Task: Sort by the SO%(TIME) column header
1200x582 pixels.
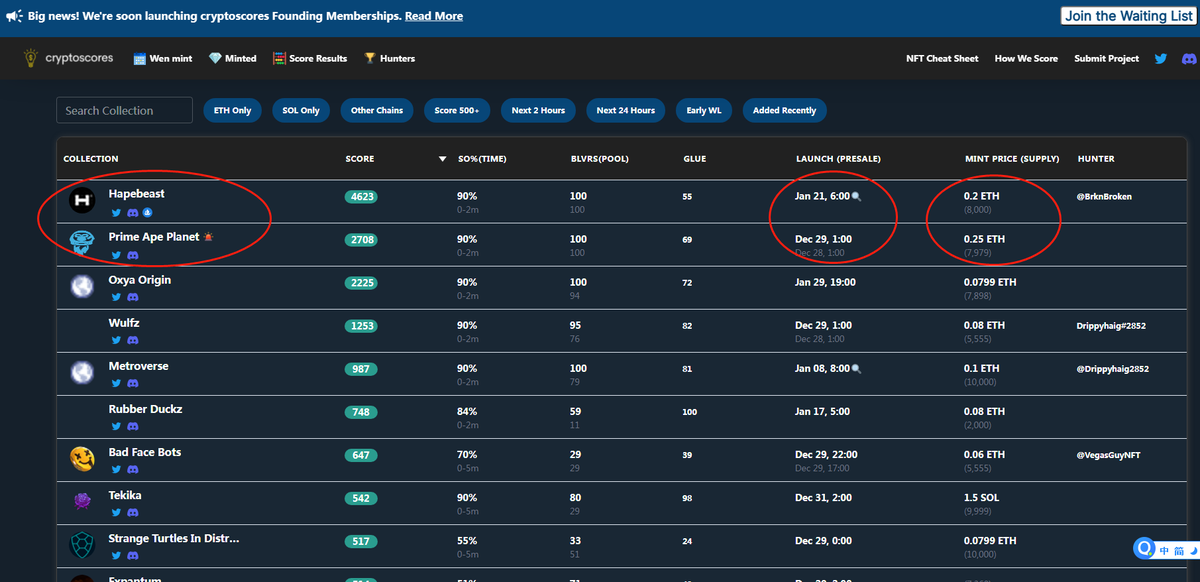Action: (x=482, y=159)
